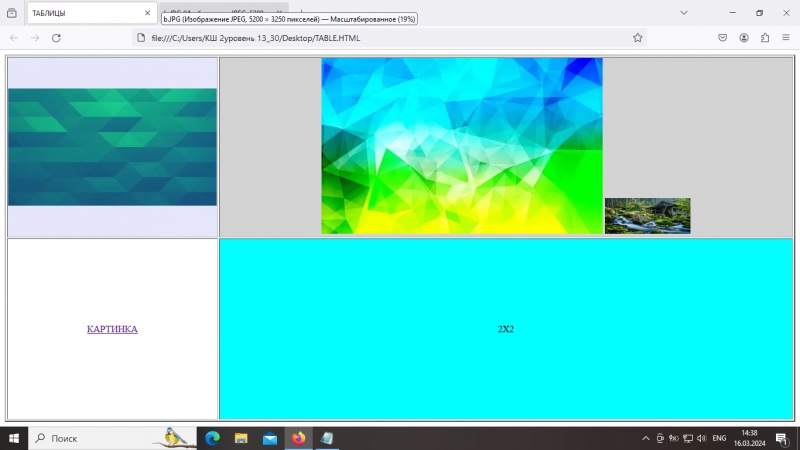The width and height of the screenshot is (800, 450).
Task: Go back with the back arrow
Action: click(14, 38)
